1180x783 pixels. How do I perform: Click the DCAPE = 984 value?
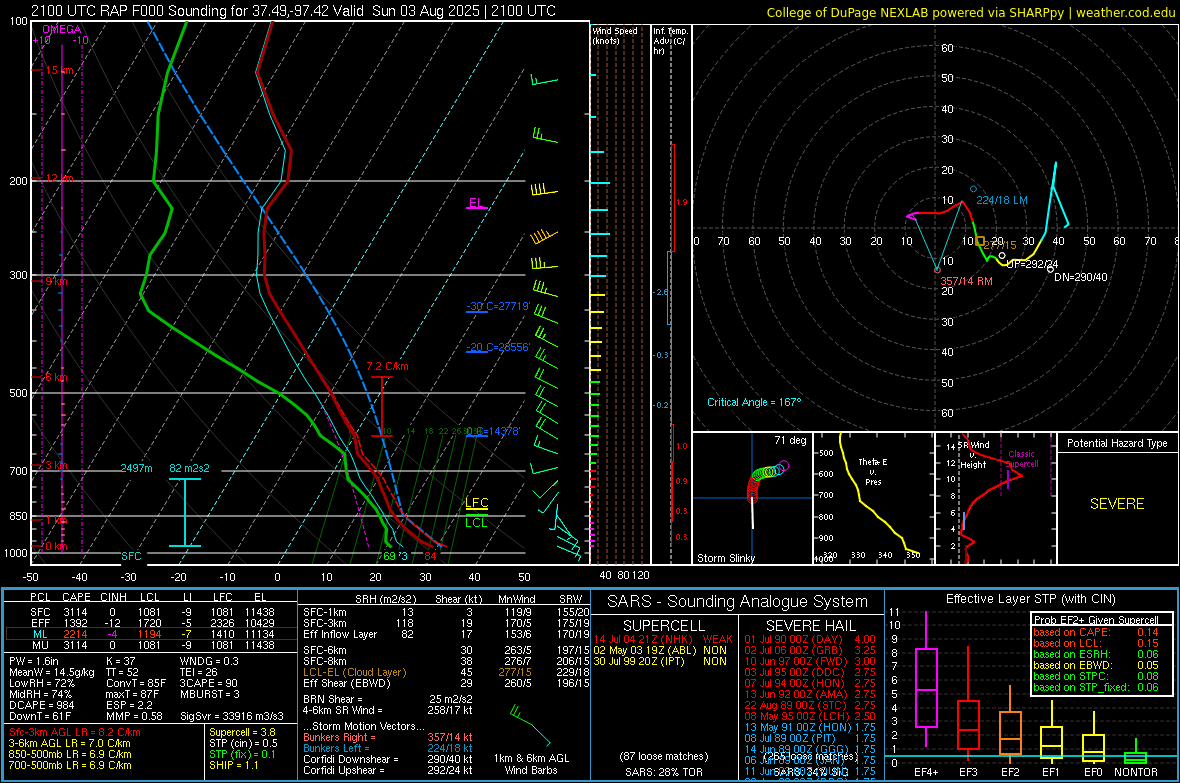[x=41, y=705]
